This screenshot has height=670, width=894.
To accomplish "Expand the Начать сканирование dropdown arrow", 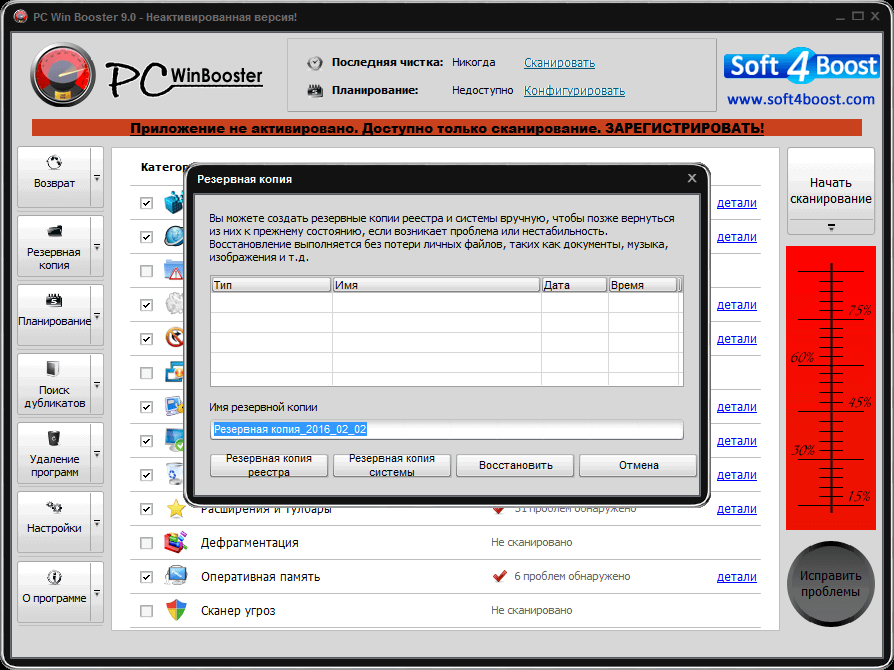I will coord(831,227).
